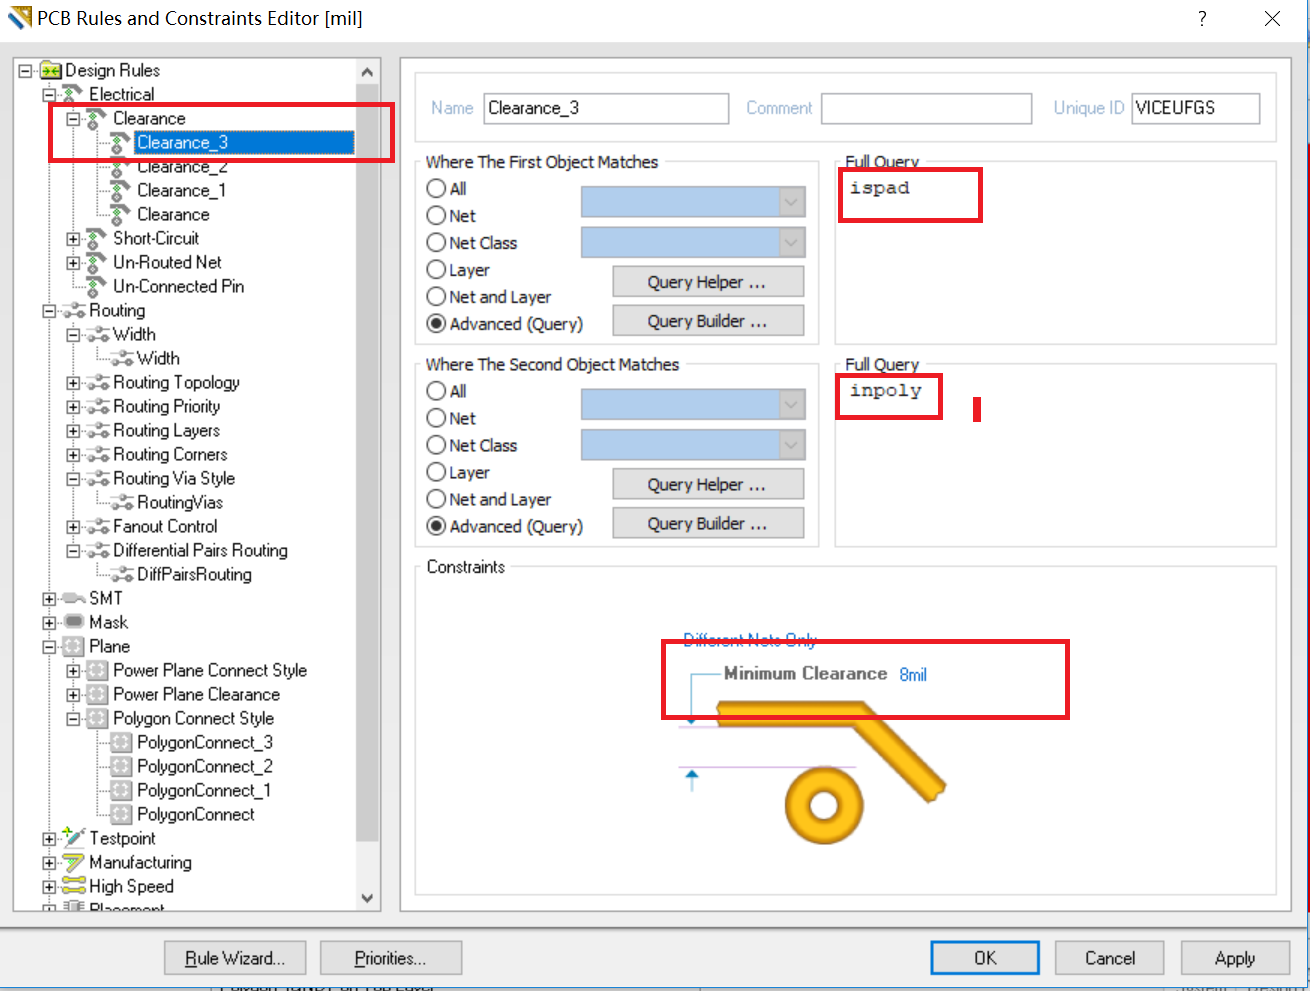Viewport: 1310px width, 991px height.
Task: Click the Design Rules folder icon
Action: point(51,71)
